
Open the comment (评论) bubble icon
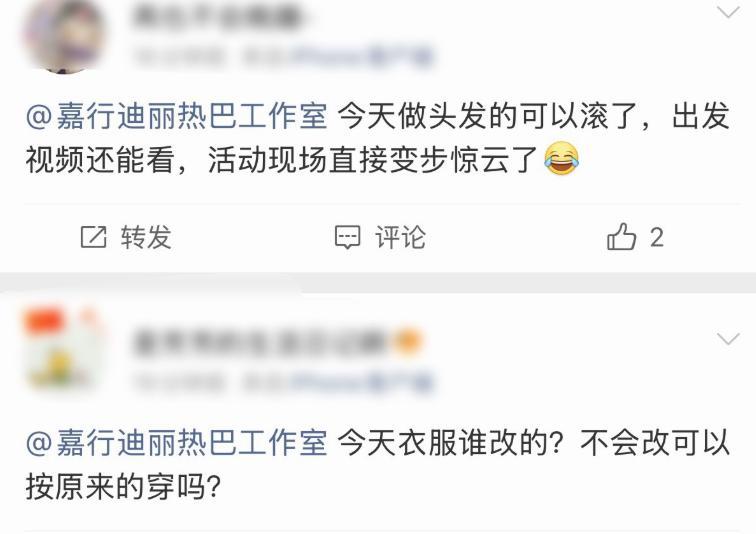(x=347, y=237)
